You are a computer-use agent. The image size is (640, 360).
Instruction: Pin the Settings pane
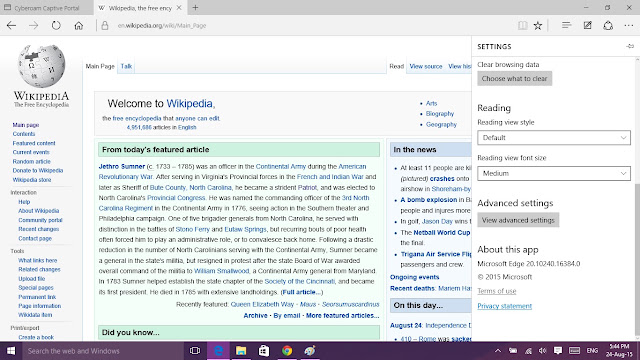click(x=630, y=46)
